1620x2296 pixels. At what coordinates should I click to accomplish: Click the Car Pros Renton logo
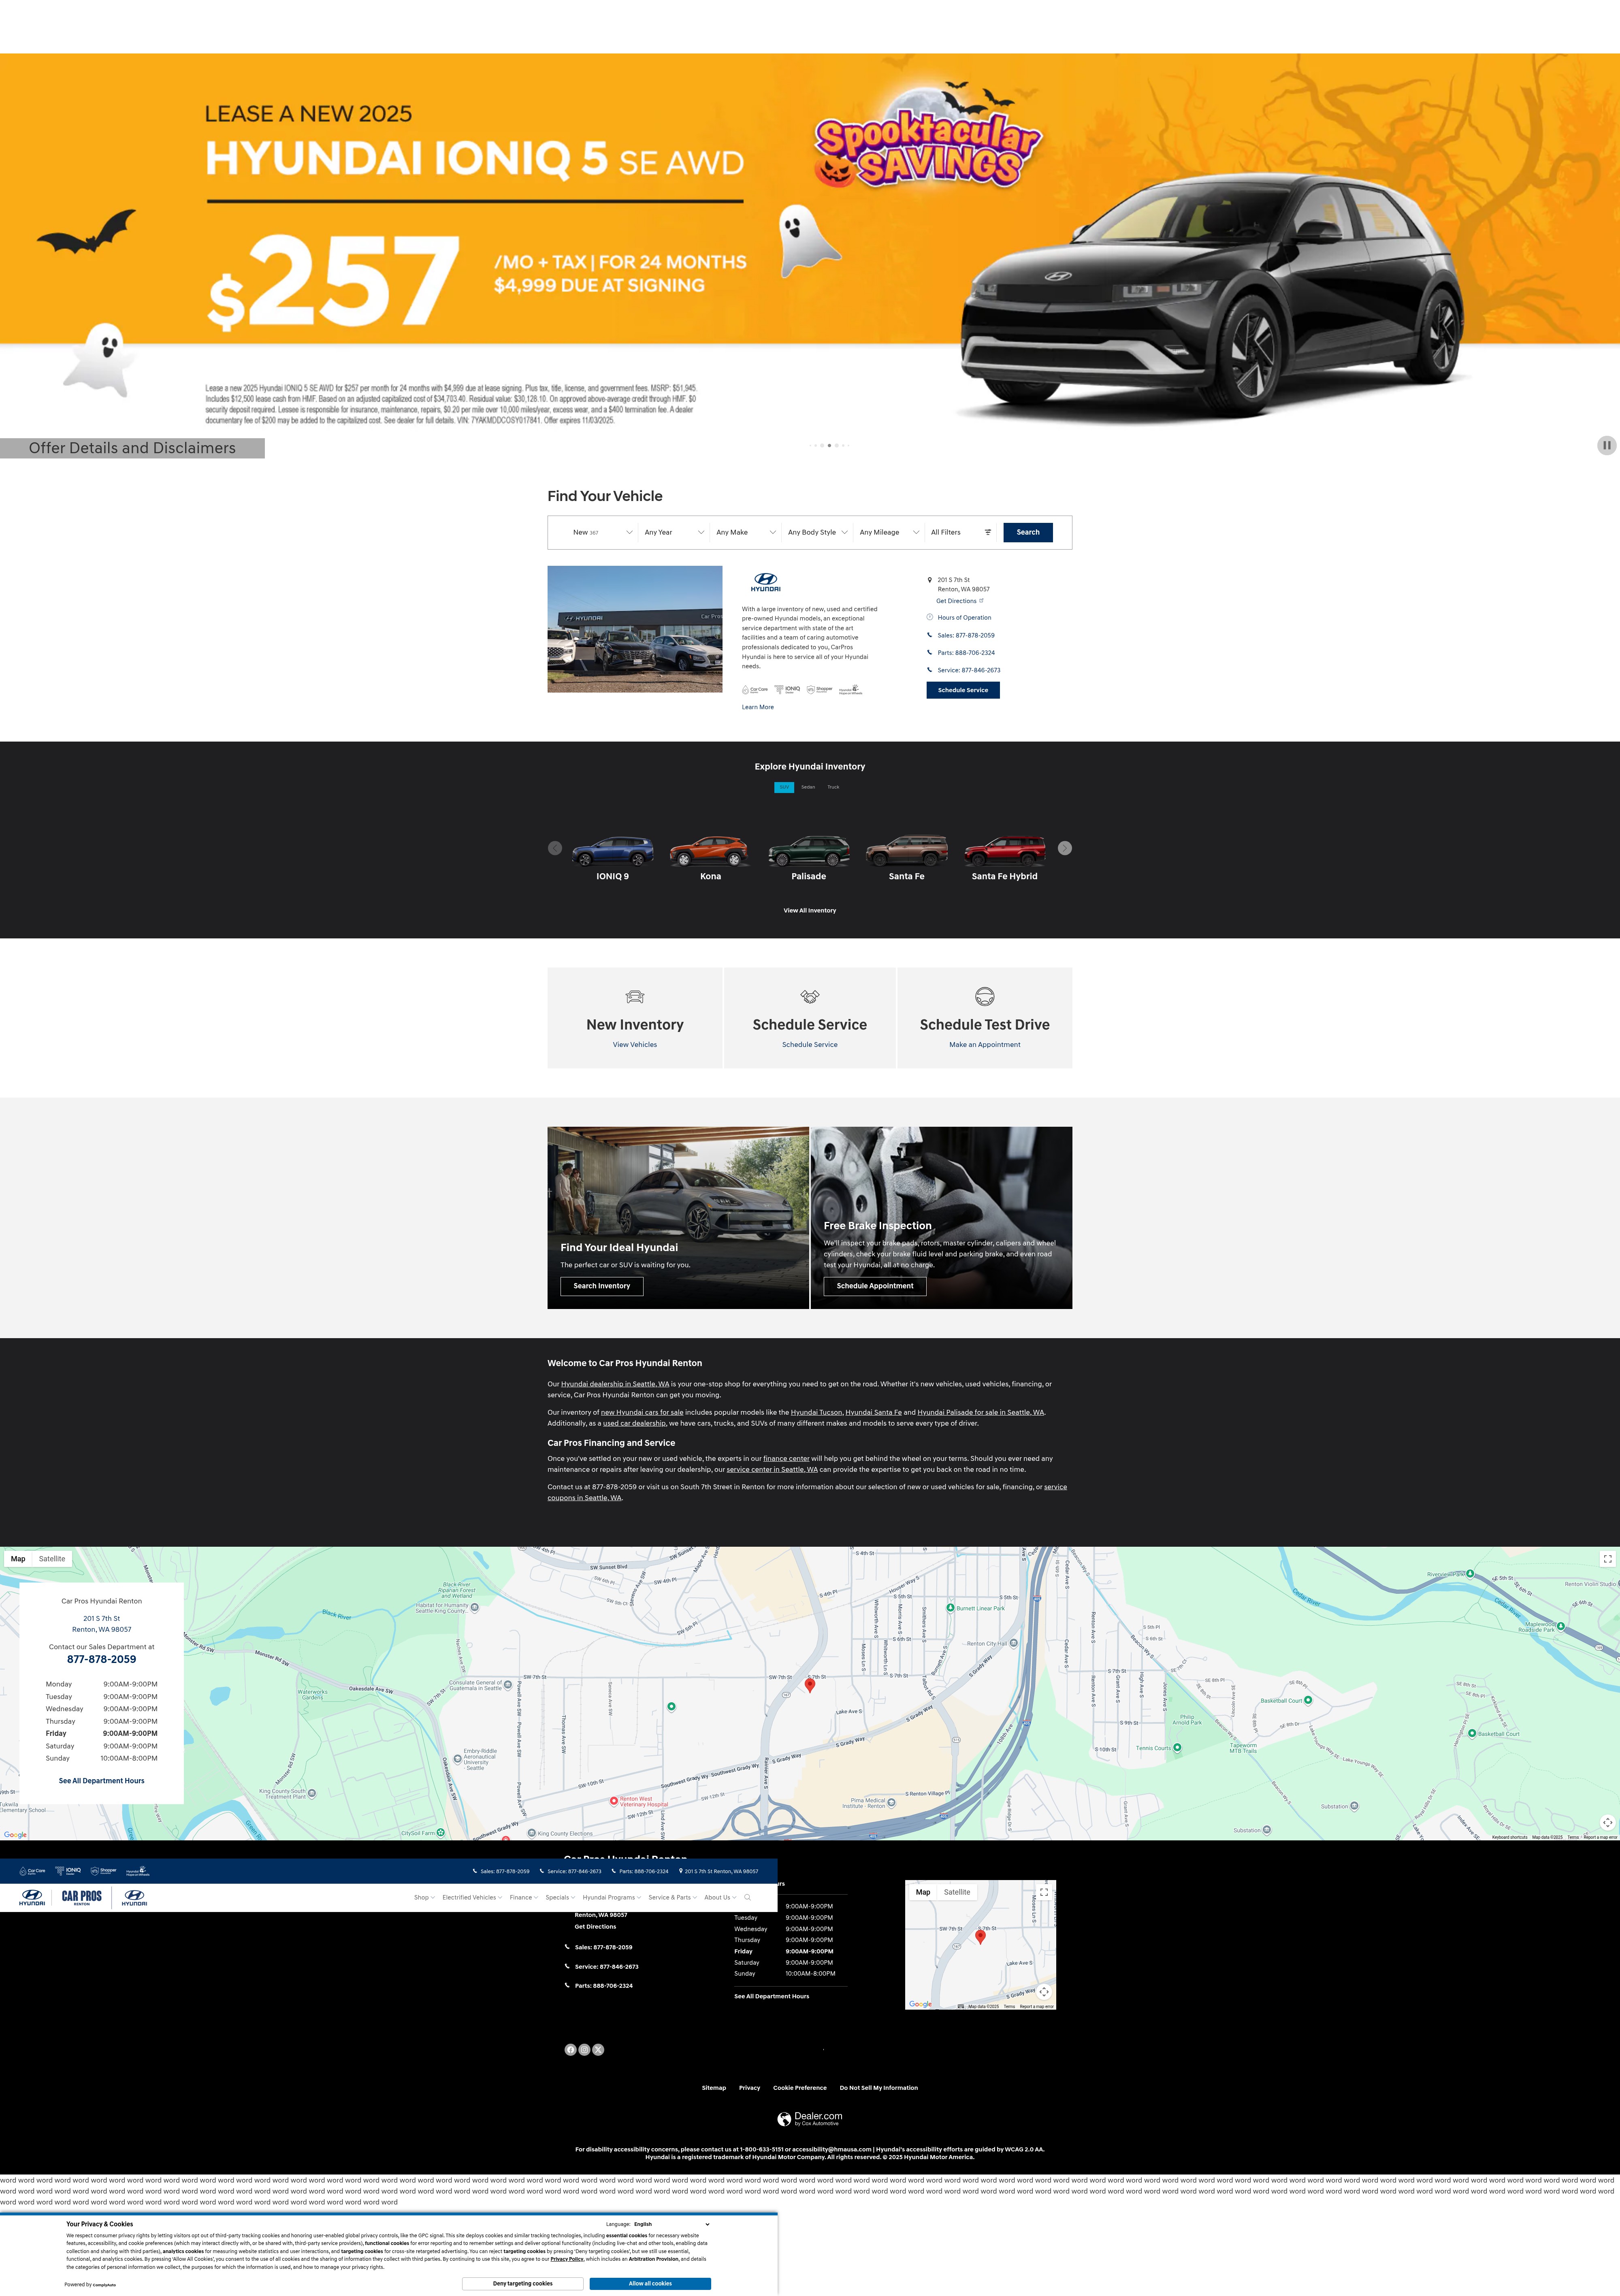coord(82,1897)
